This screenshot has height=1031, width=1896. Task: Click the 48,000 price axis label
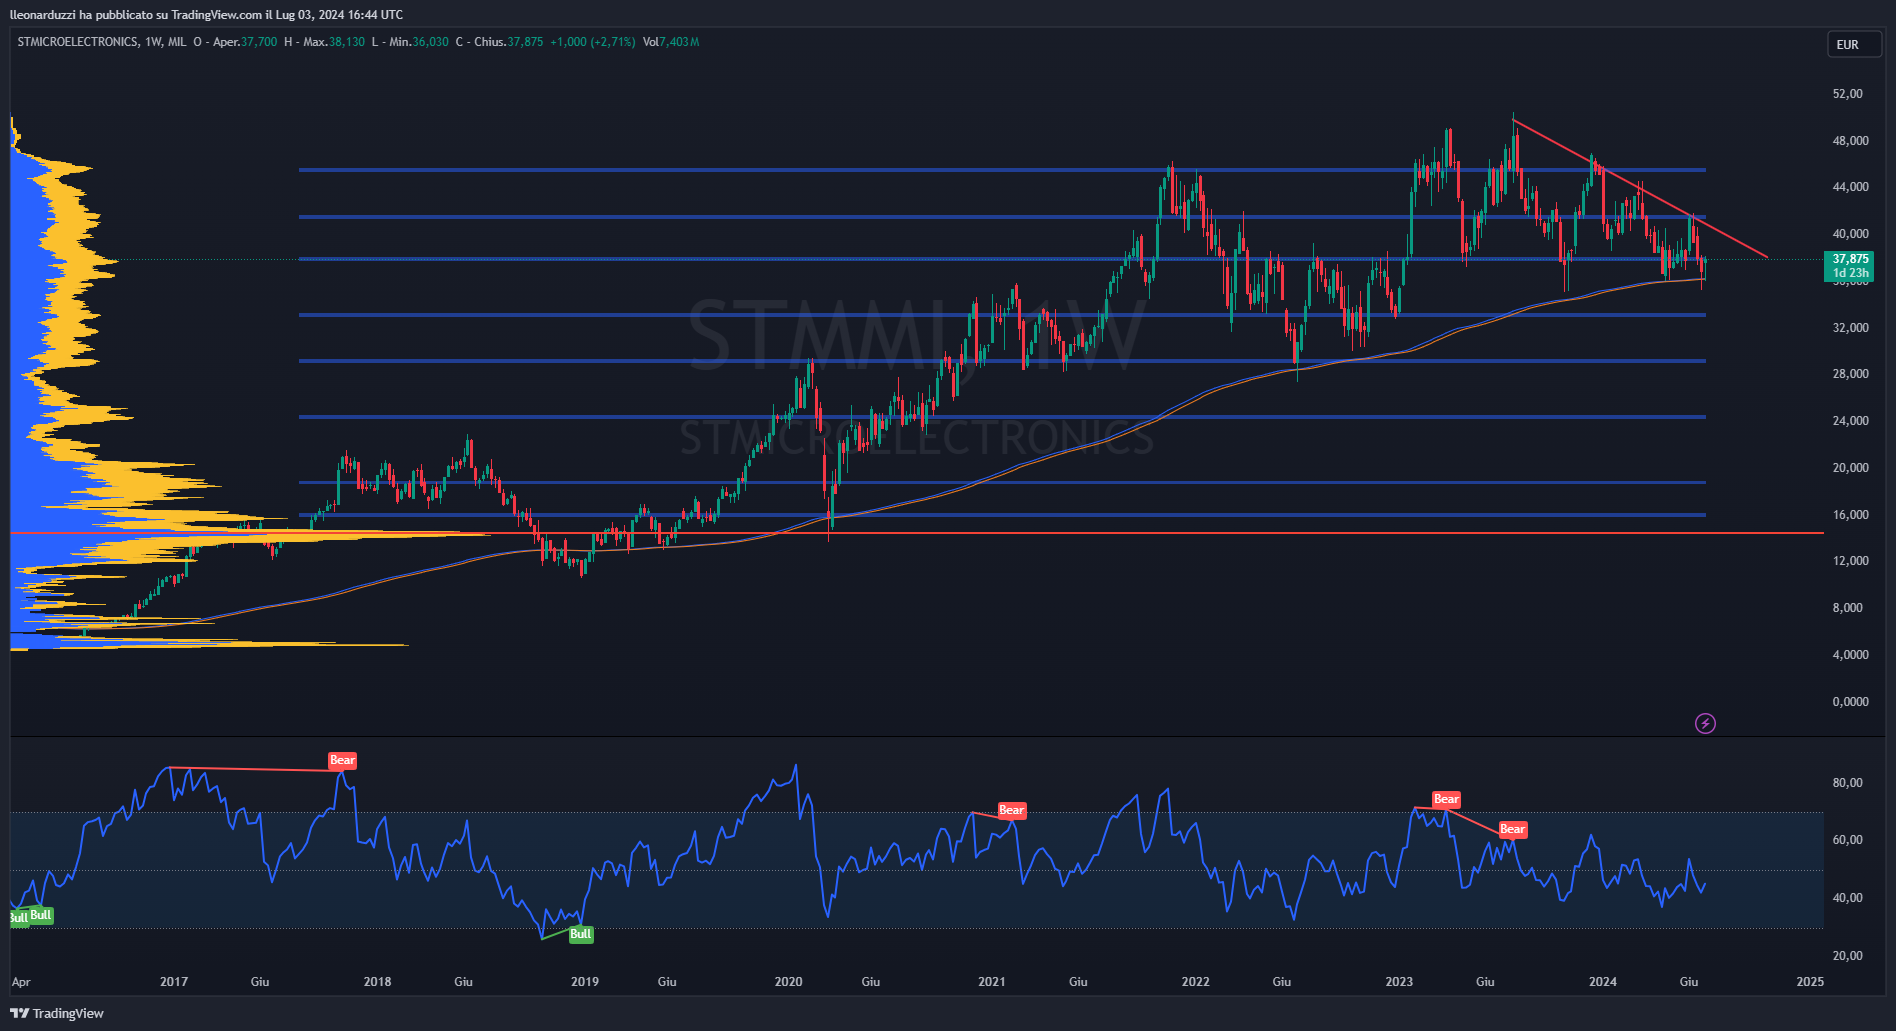(x=1850, y=141)
